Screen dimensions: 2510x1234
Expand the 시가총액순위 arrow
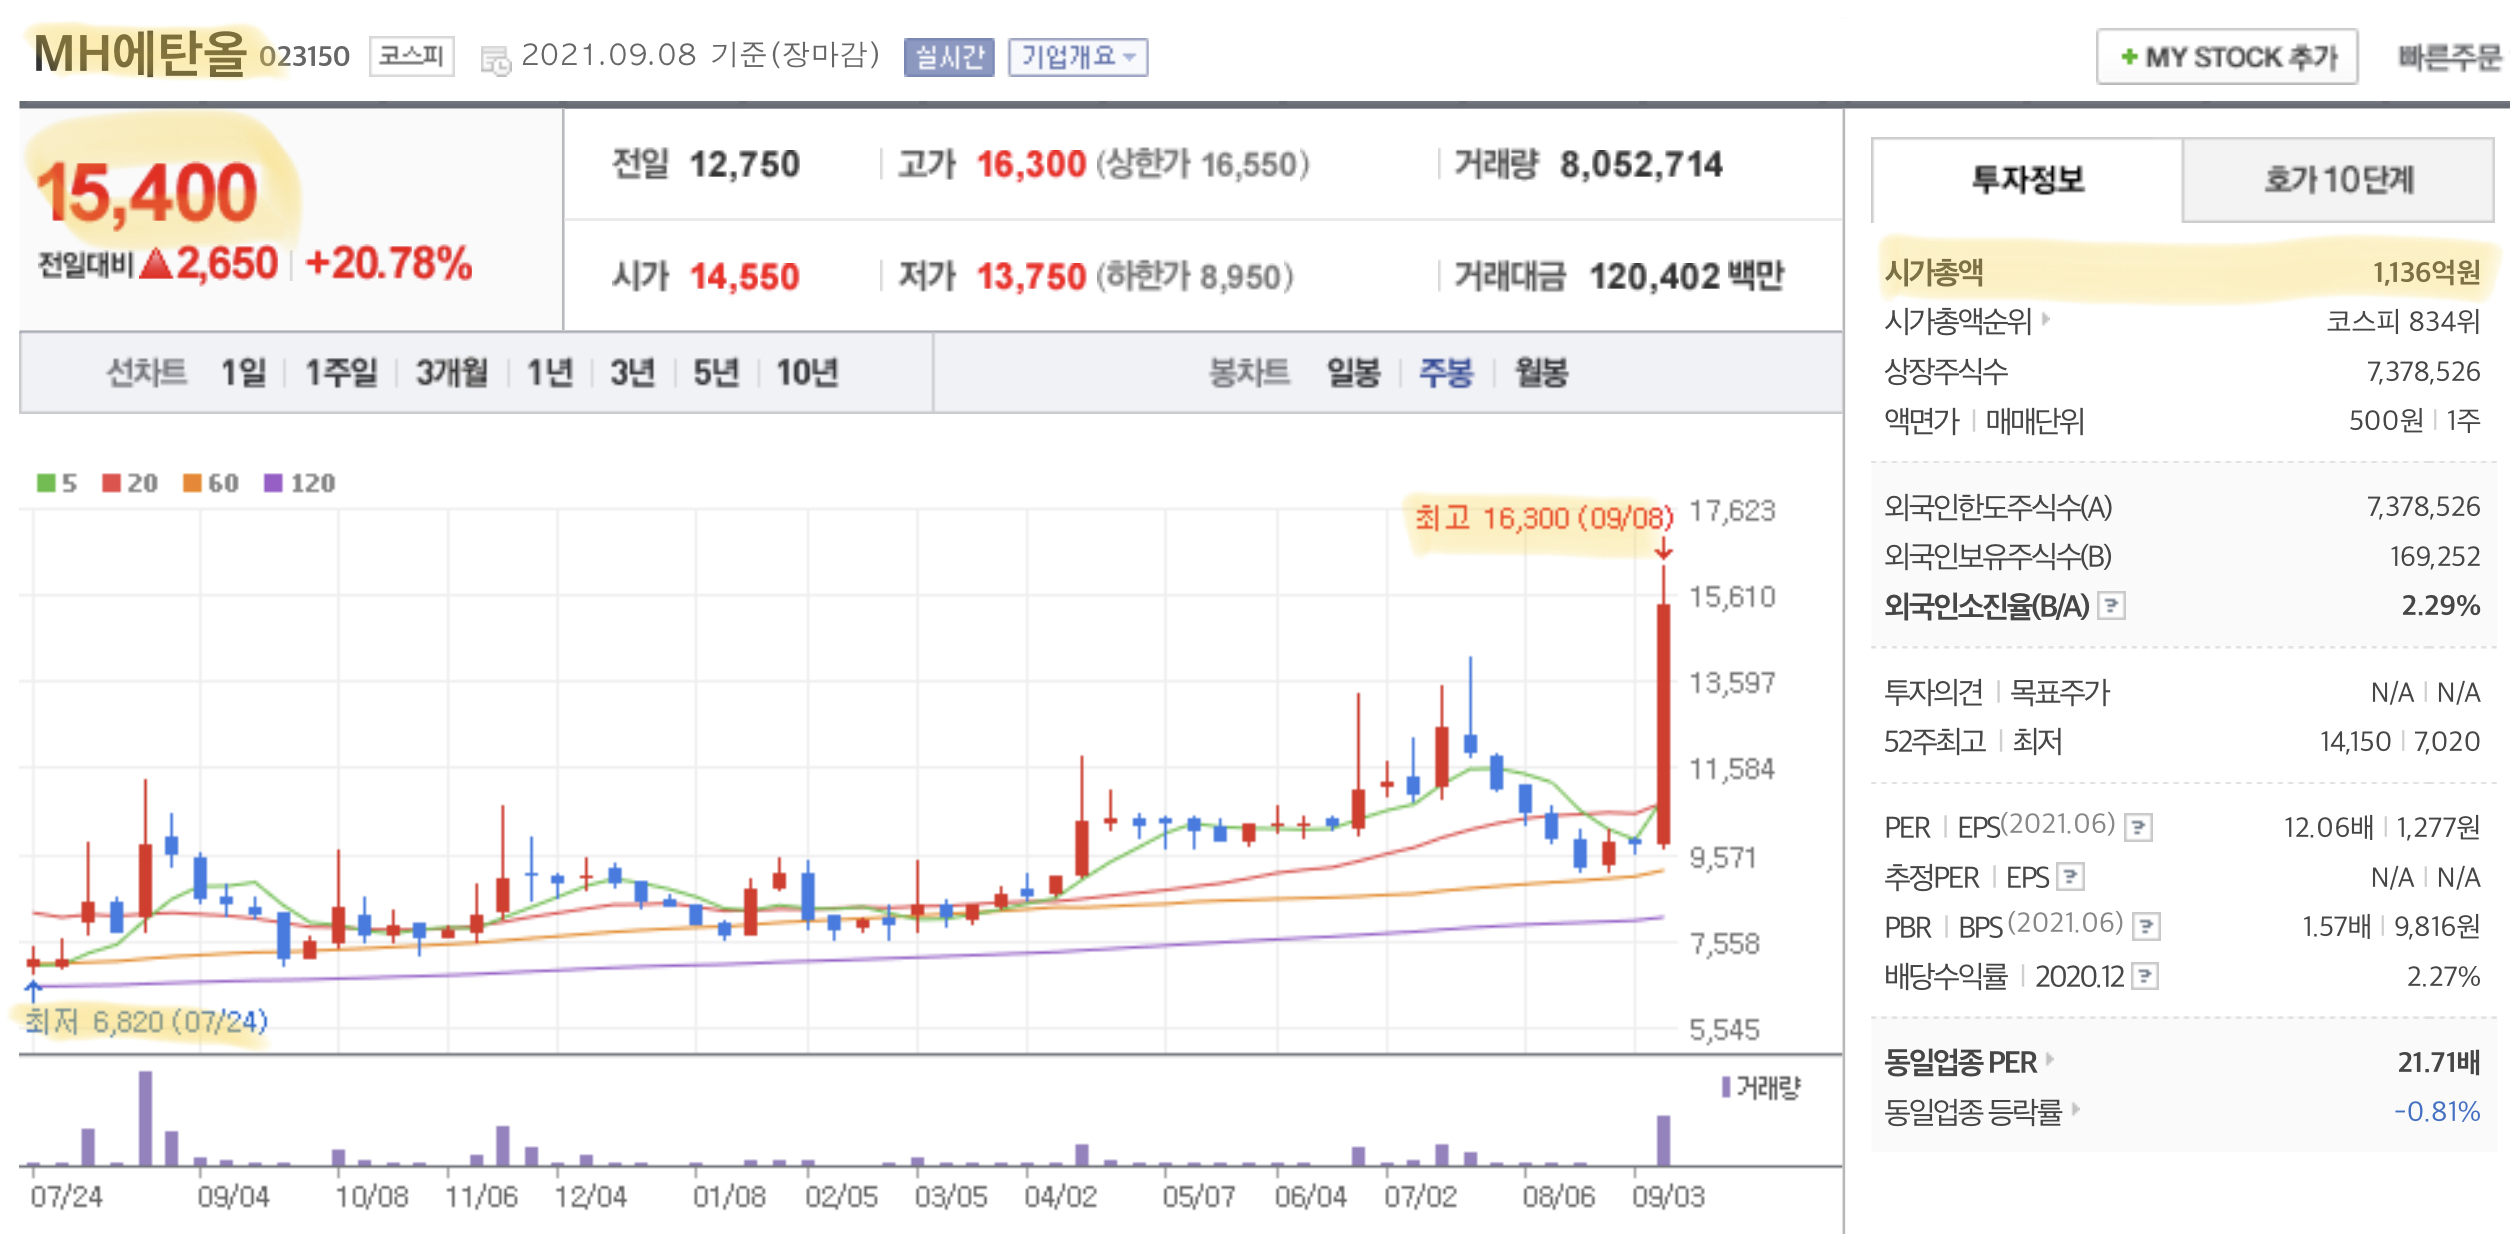pyautogui.click(x=2046, y=320)
